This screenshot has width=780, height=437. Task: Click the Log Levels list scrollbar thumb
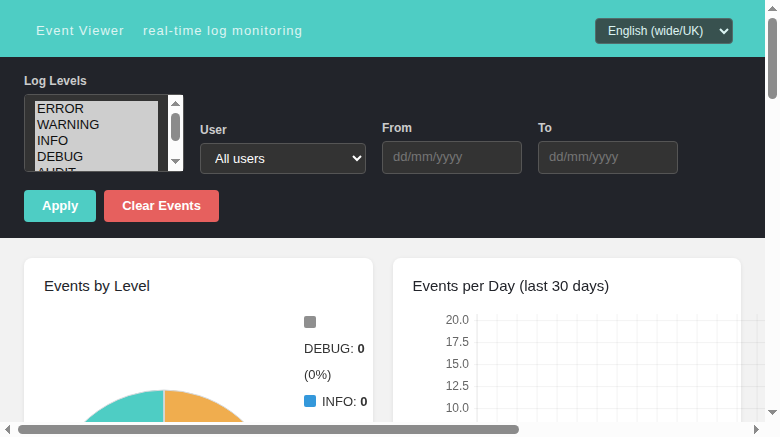(175, 127)
